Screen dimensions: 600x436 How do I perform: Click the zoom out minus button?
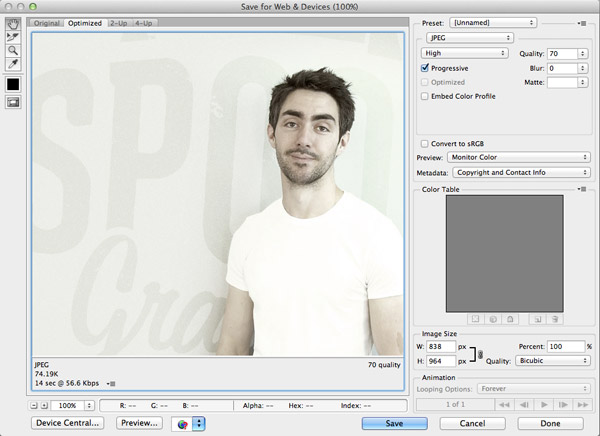[x=34, y=406]
